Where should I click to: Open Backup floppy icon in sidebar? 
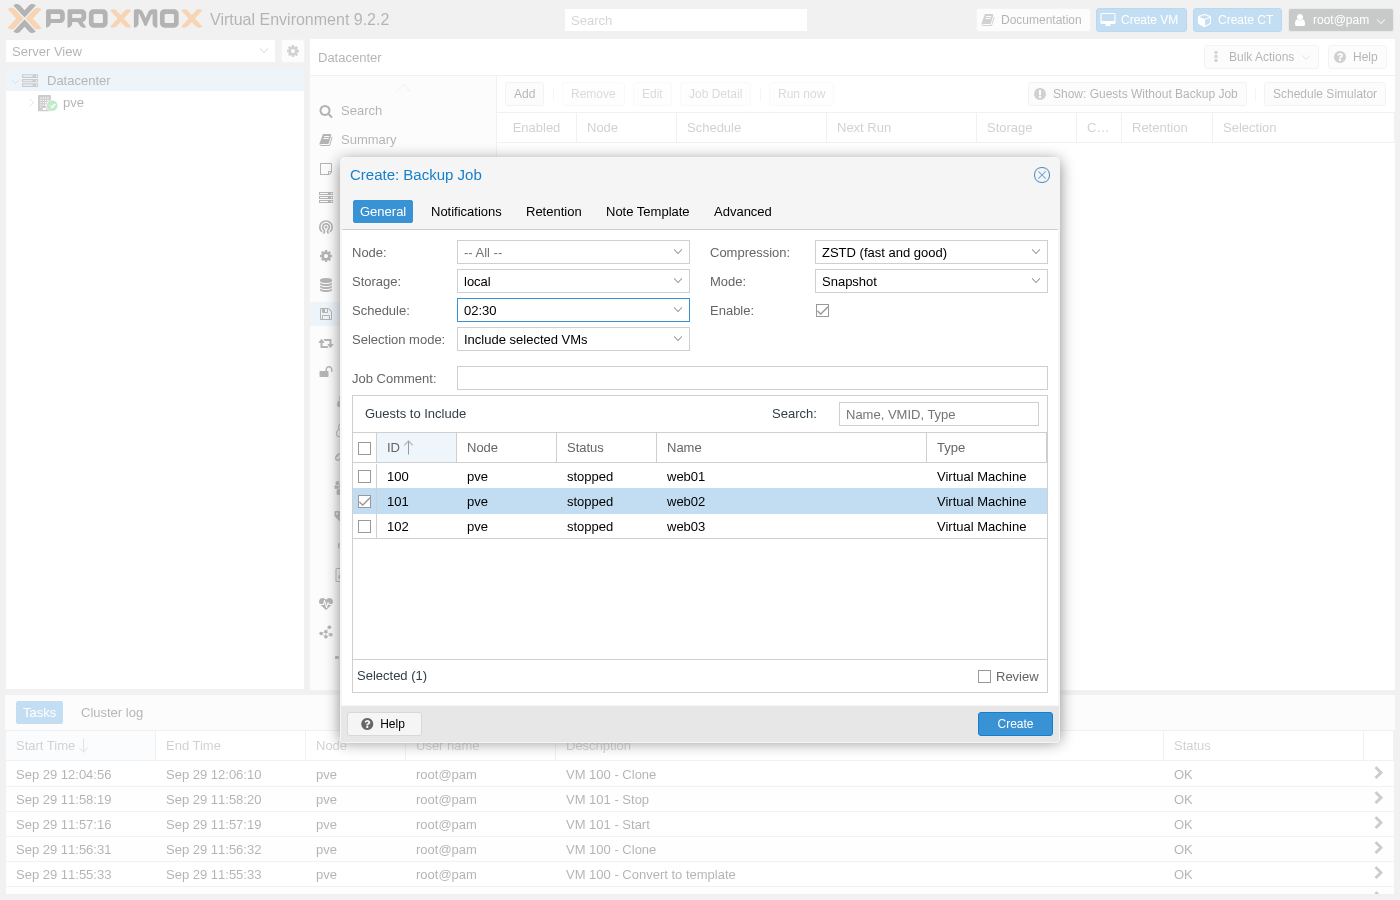326,314
